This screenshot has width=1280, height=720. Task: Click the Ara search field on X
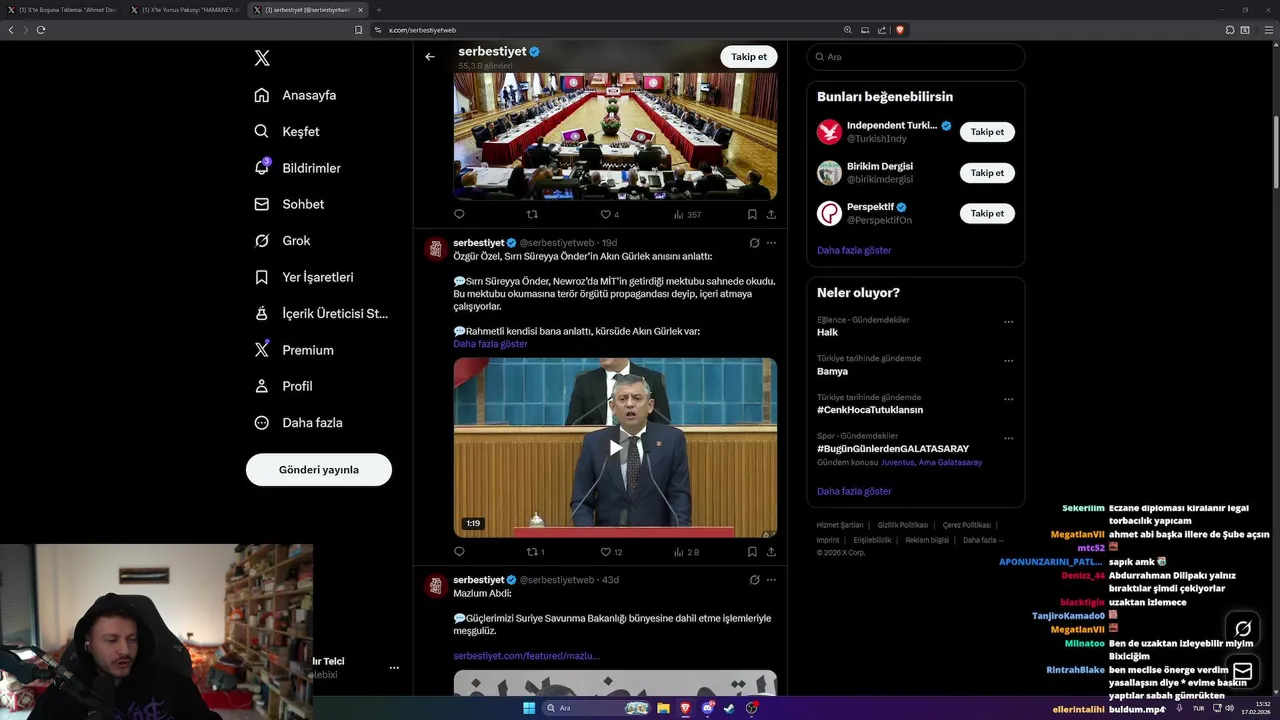(916, 57)
